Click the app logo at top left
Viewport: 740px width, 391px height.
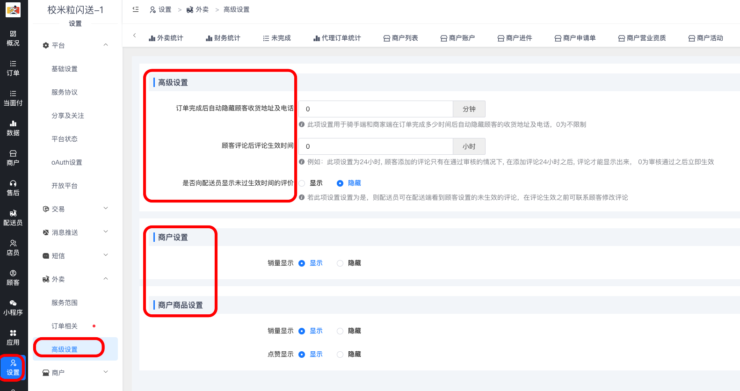pos(13,9)
